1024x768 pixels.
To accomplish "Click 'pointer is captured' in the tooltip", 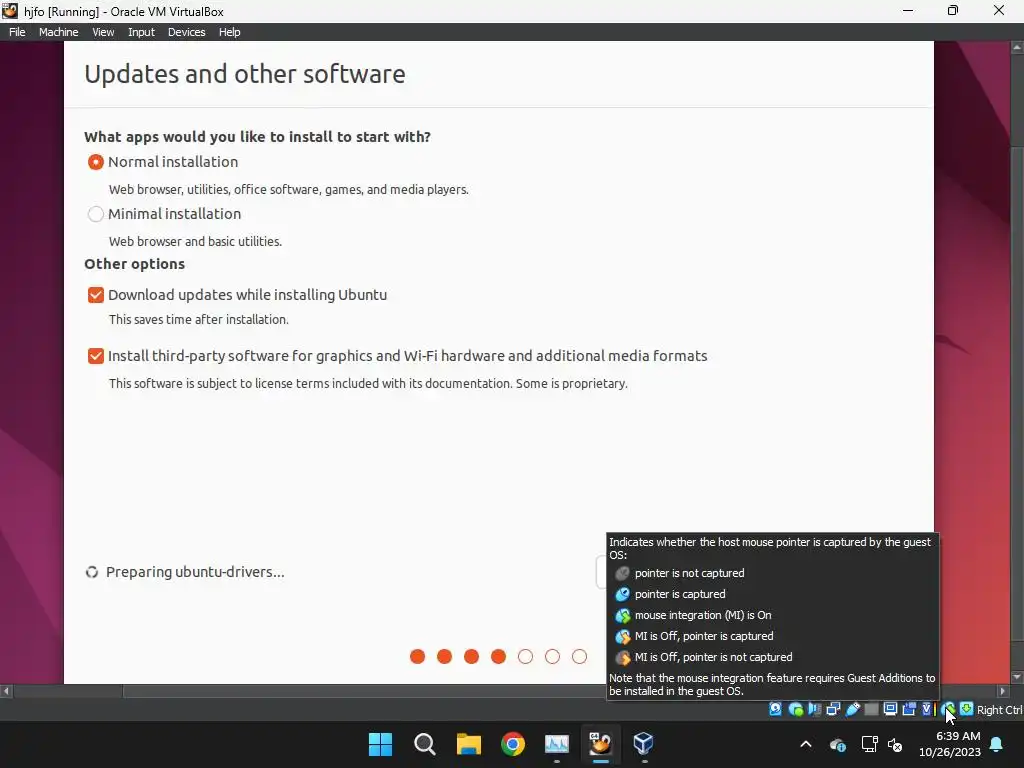I will pyautogui.click(x=680, y=594).
